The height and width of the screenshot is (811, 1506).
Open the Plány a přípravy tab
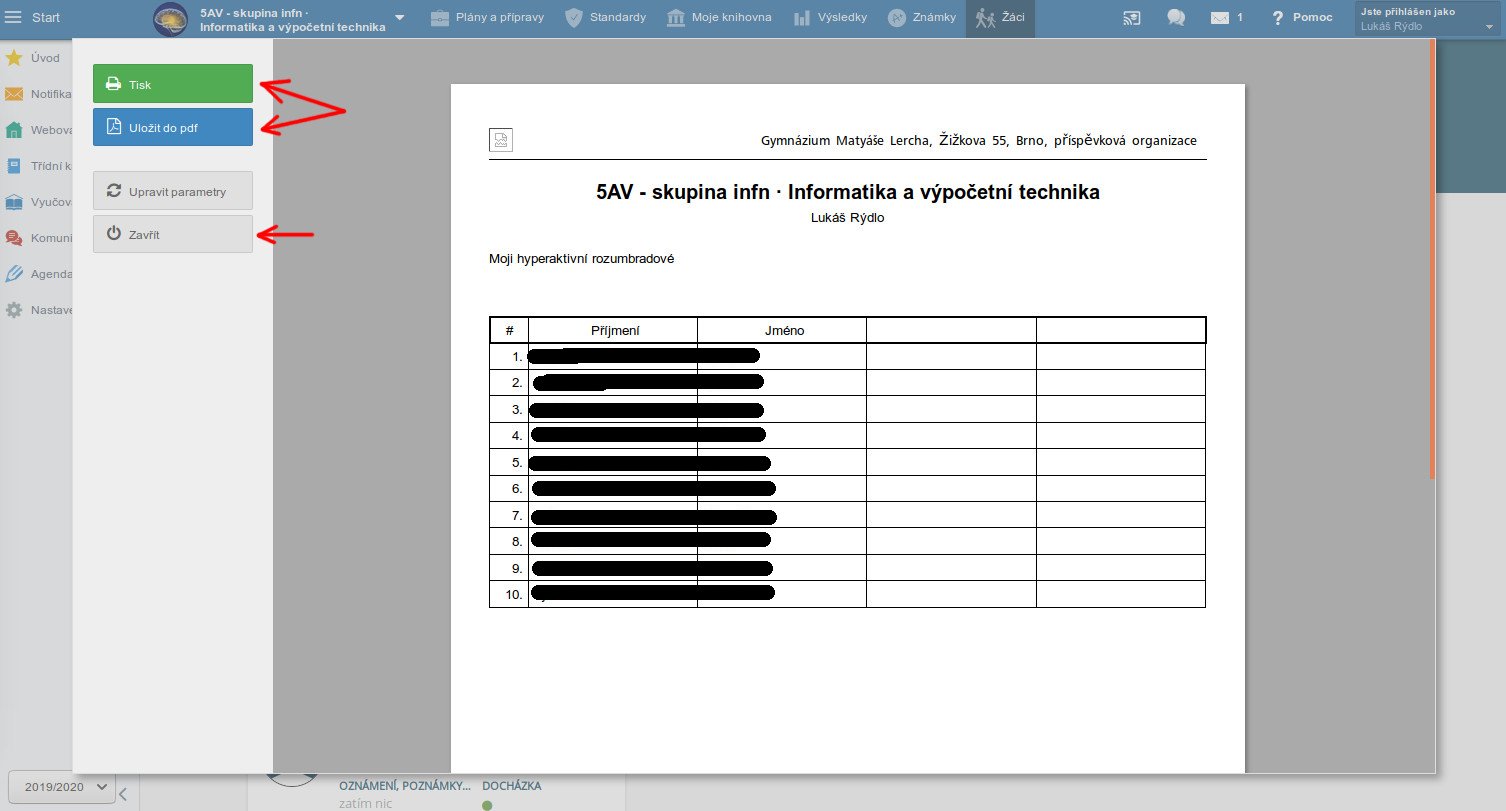[x=489, y=18]
